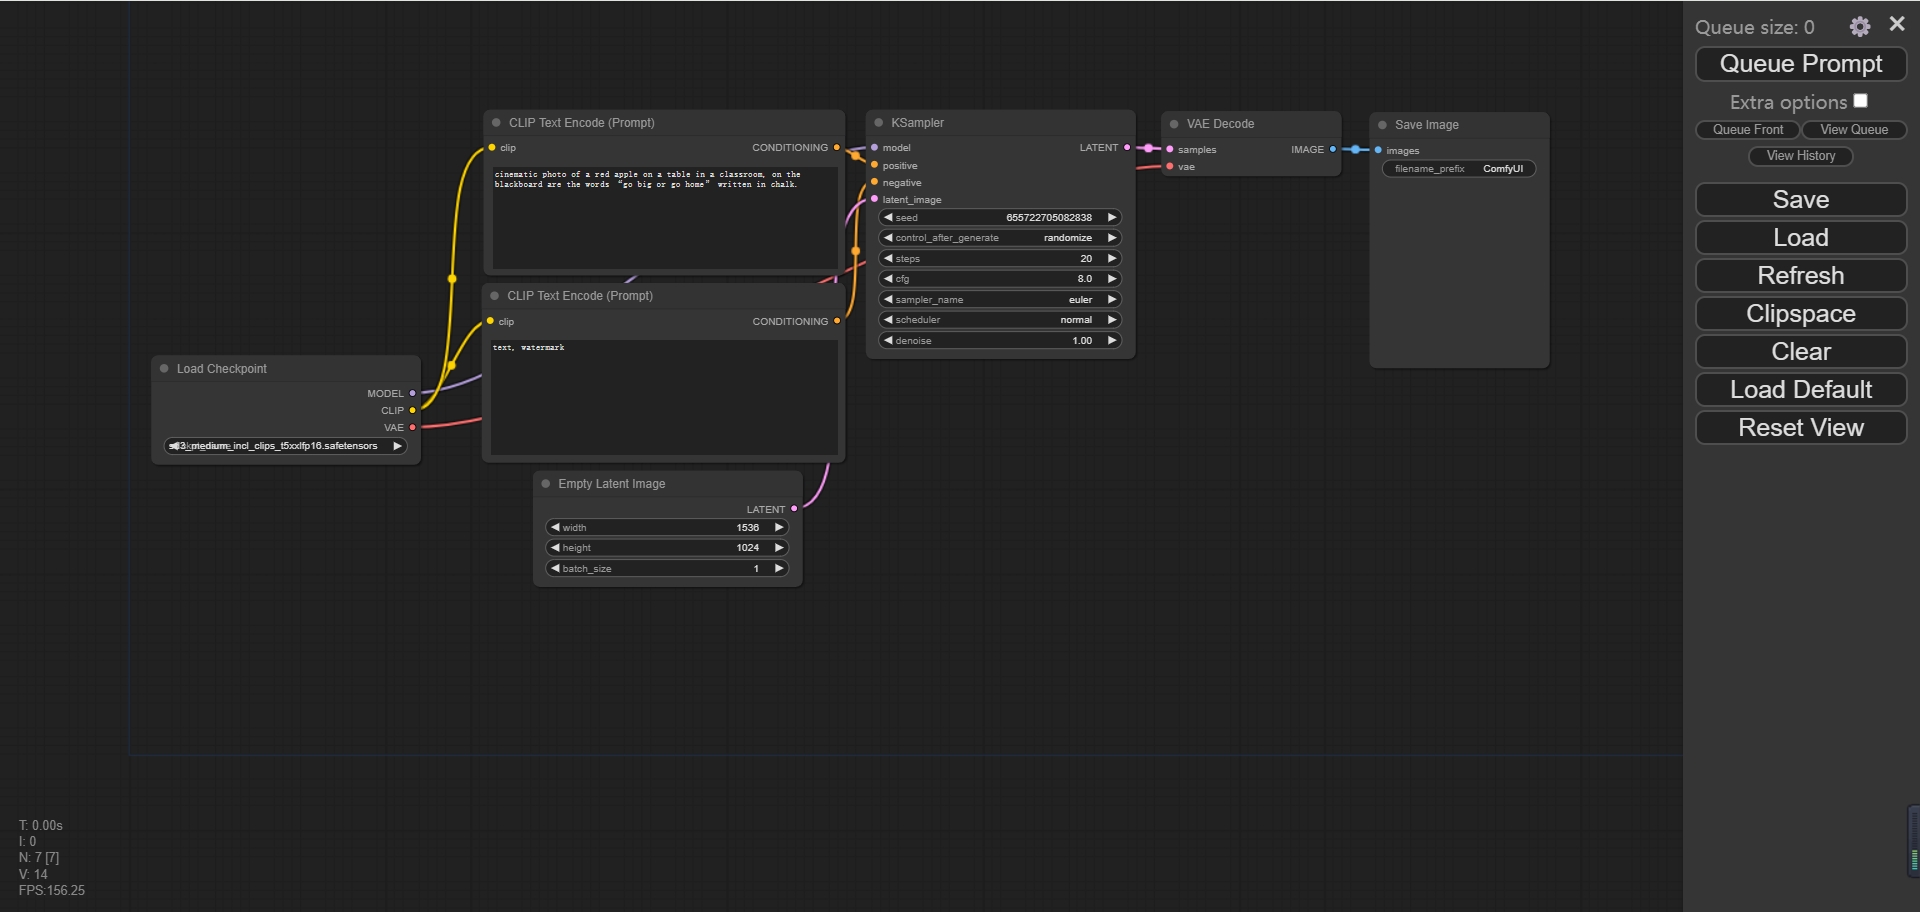Click the positive prompt text area
The width and height of the screenshot is (1920, 912).
[664, 217]
